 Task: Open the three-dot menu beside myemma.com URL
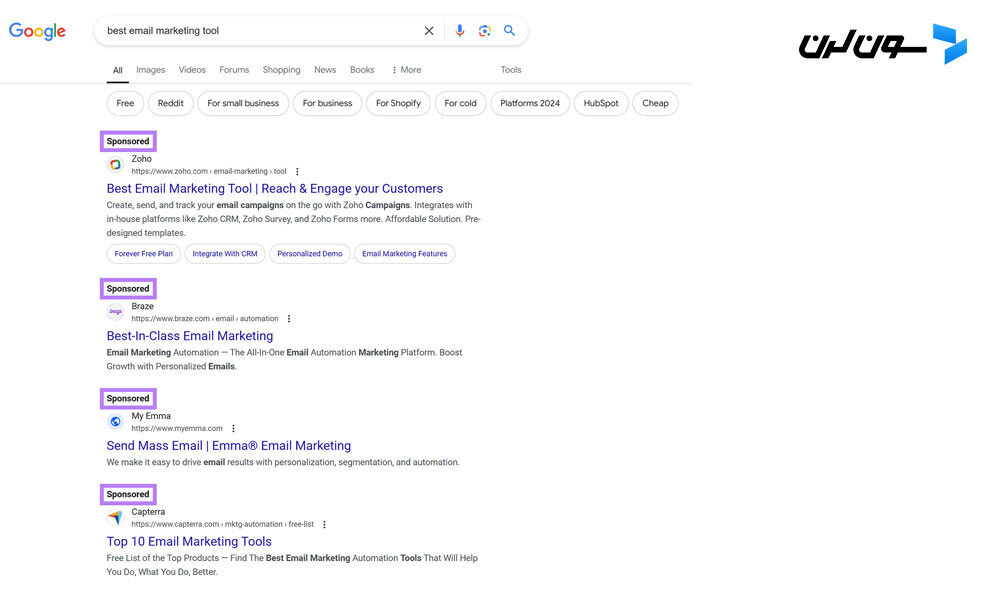pos(233,428)
